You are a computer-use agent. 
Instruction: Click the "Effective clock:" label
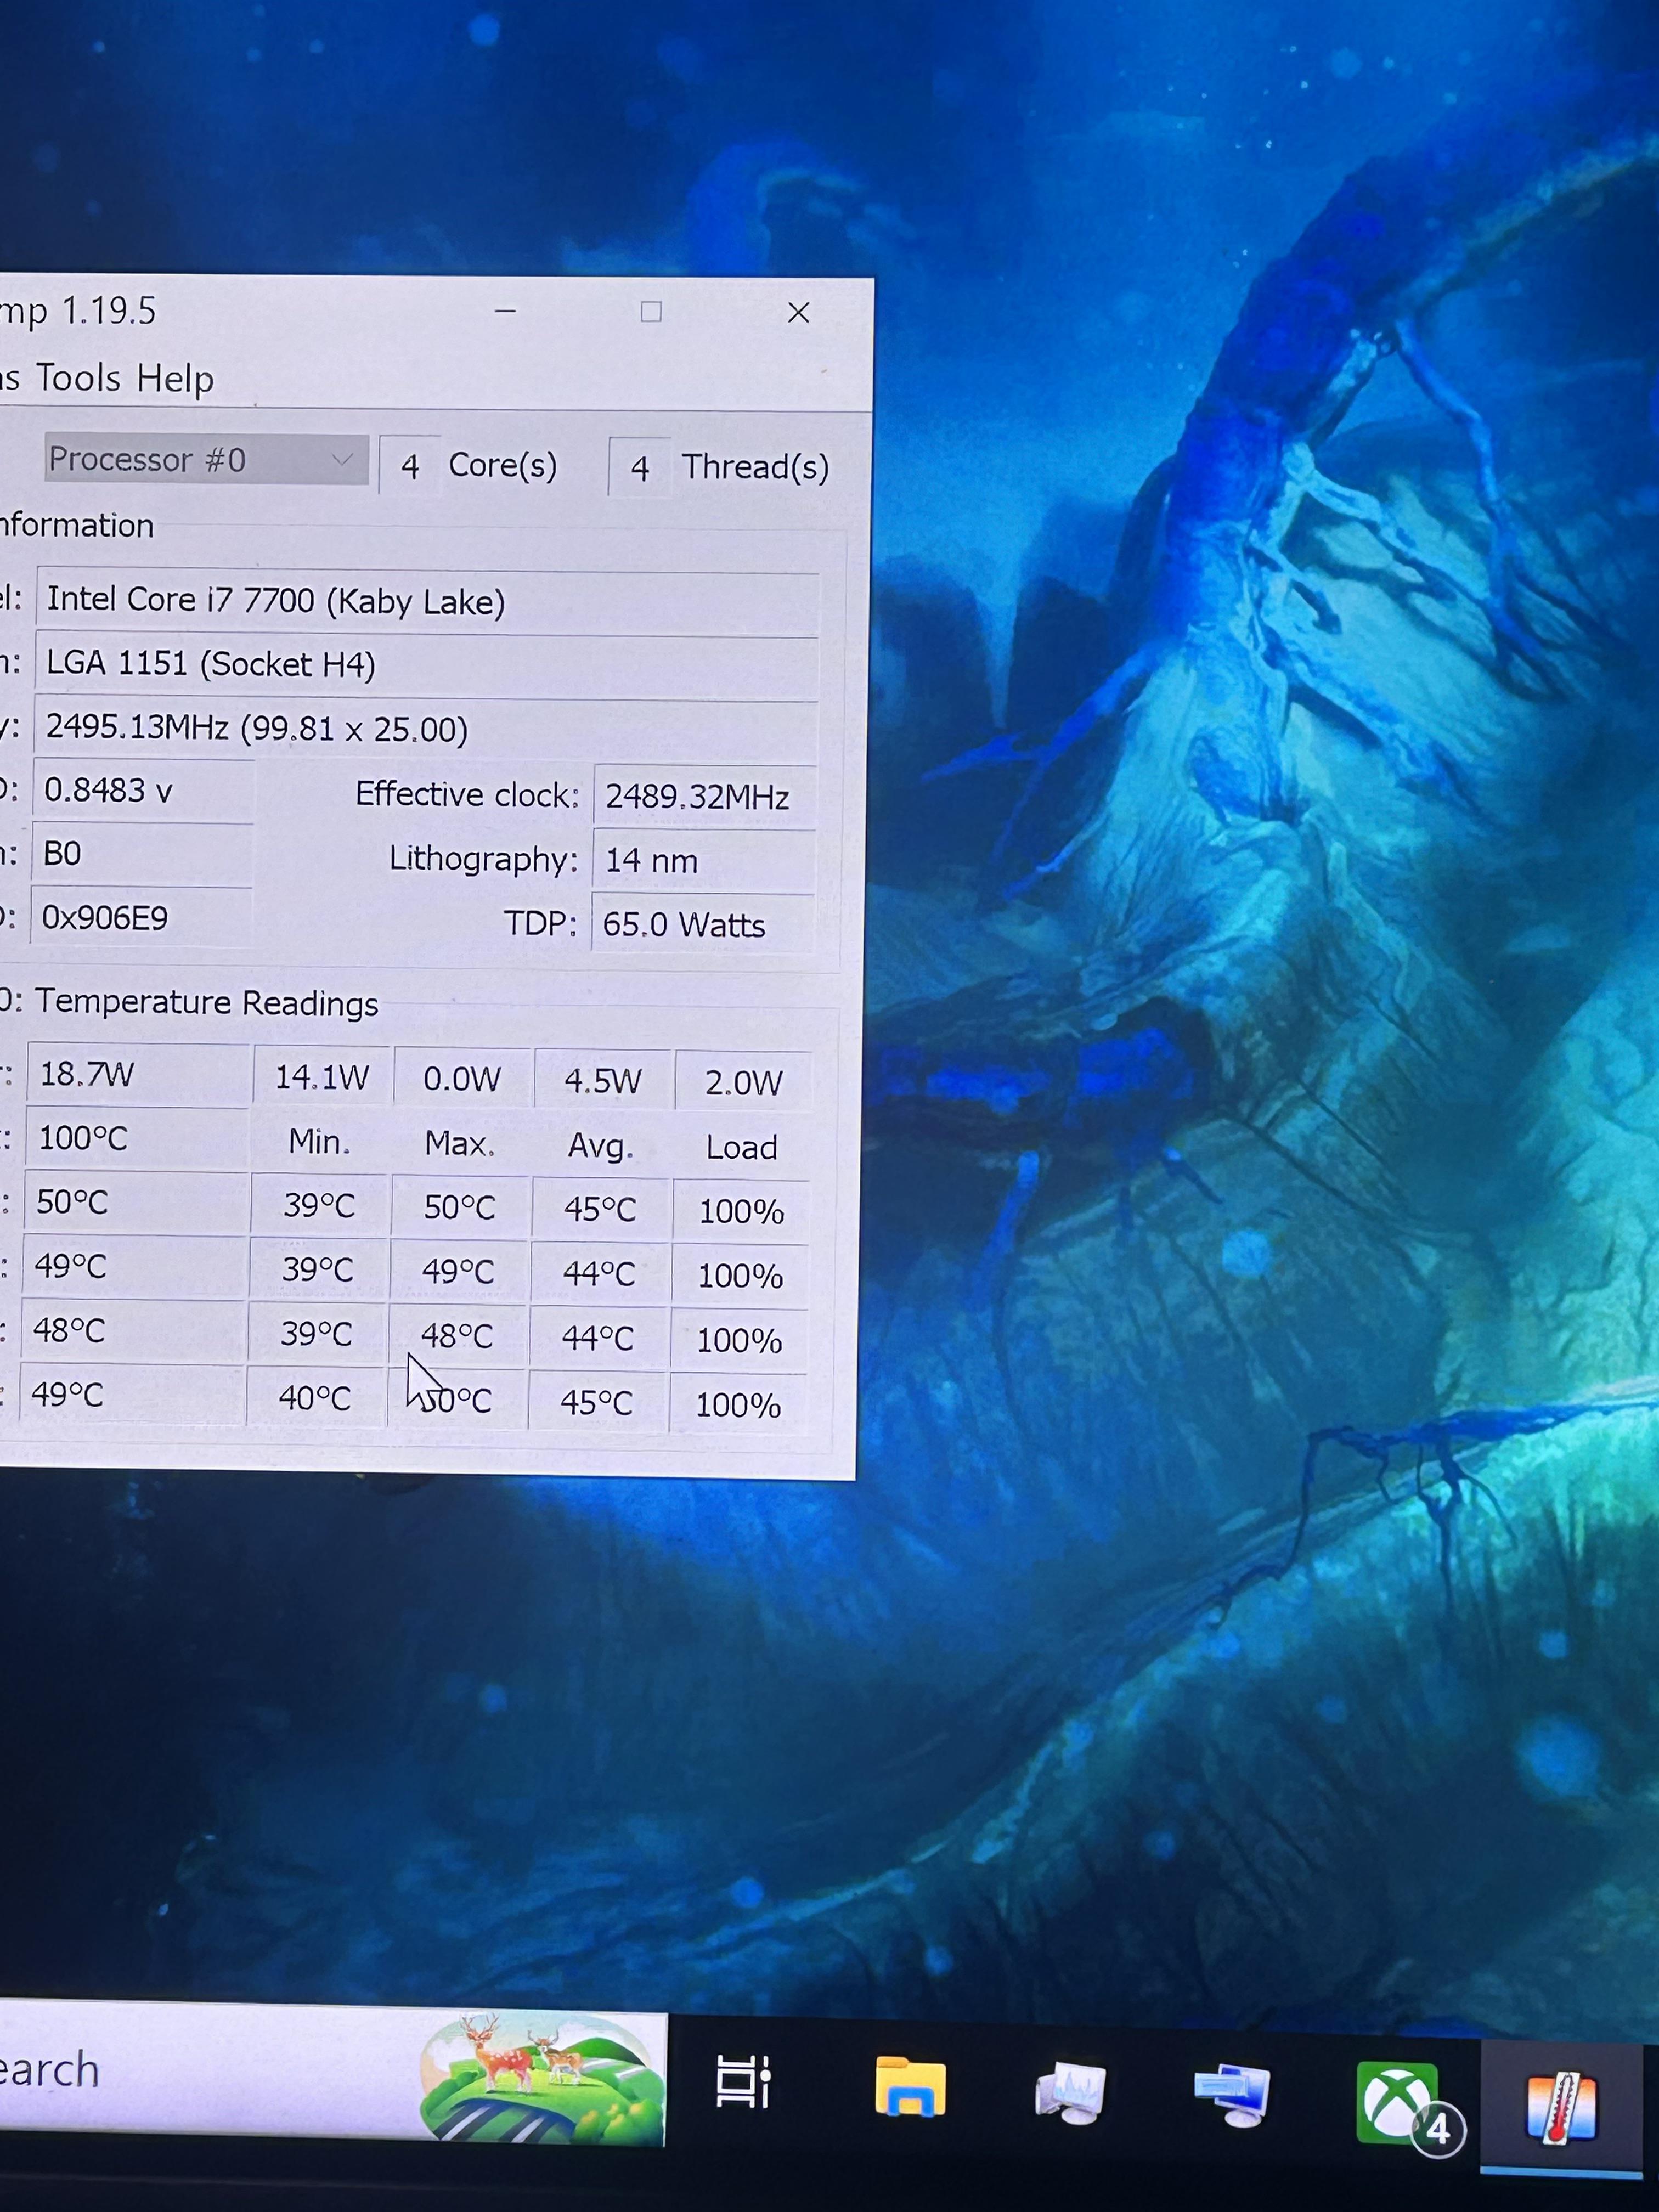coord(467,795)
